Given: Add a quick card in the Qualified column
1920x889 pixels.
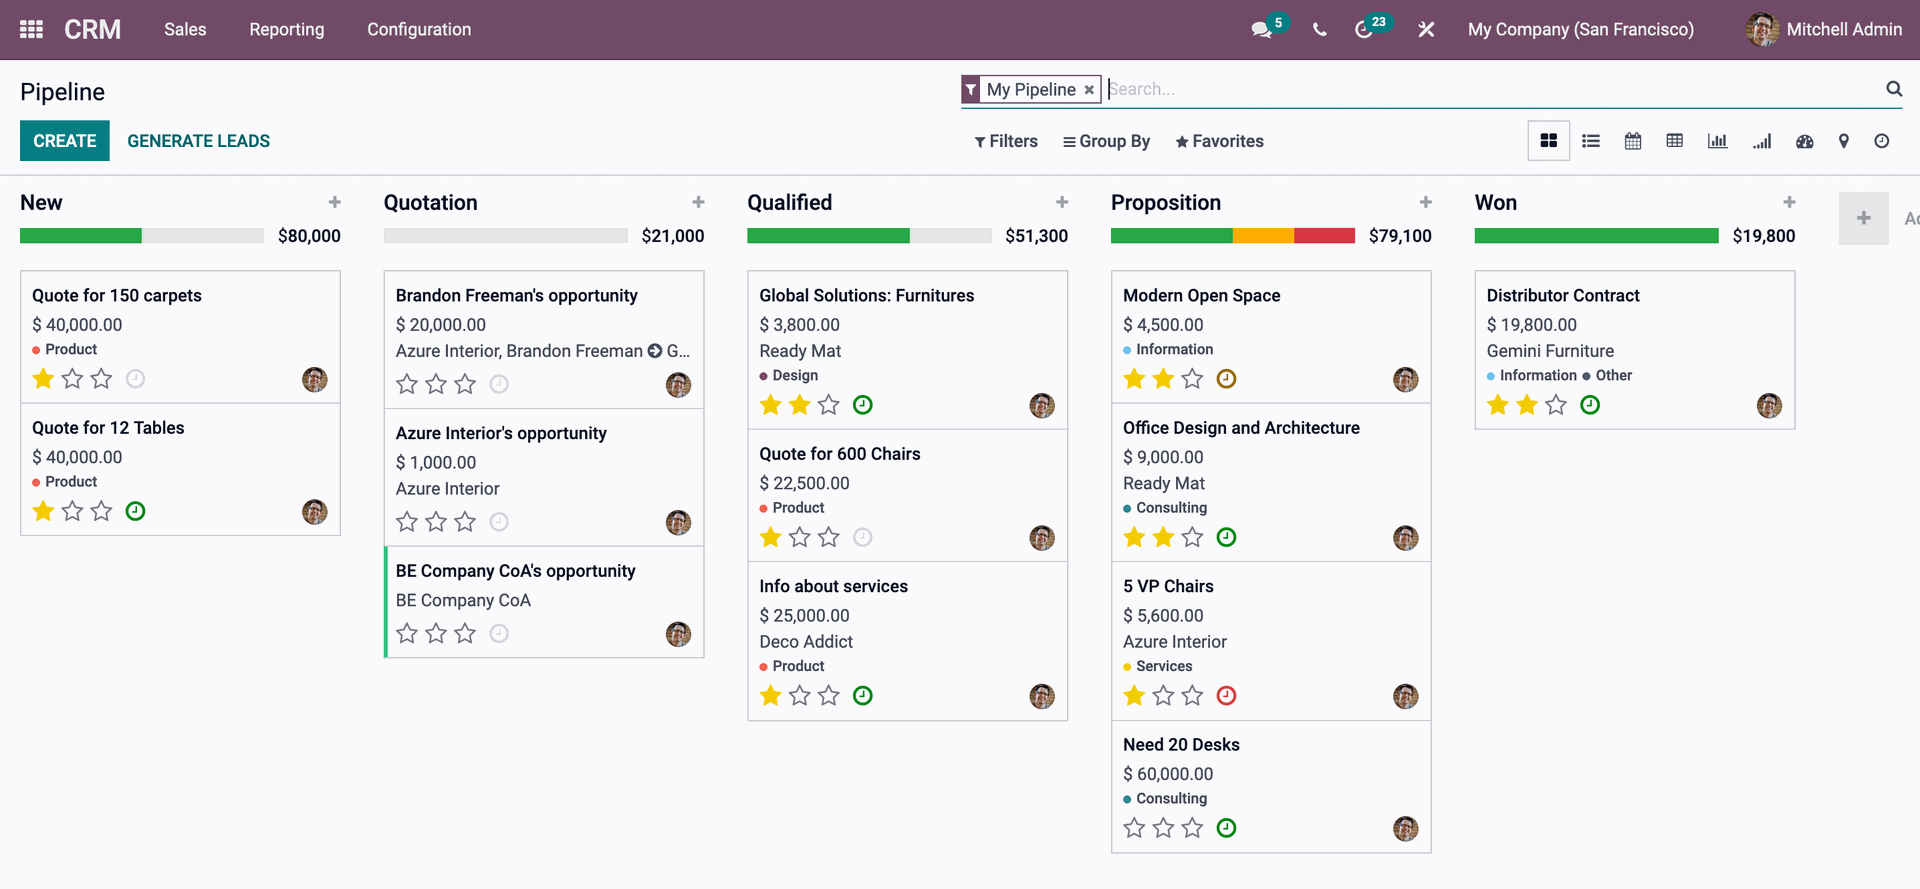Looking at the screenshot, I should (x=1062, y=202).
